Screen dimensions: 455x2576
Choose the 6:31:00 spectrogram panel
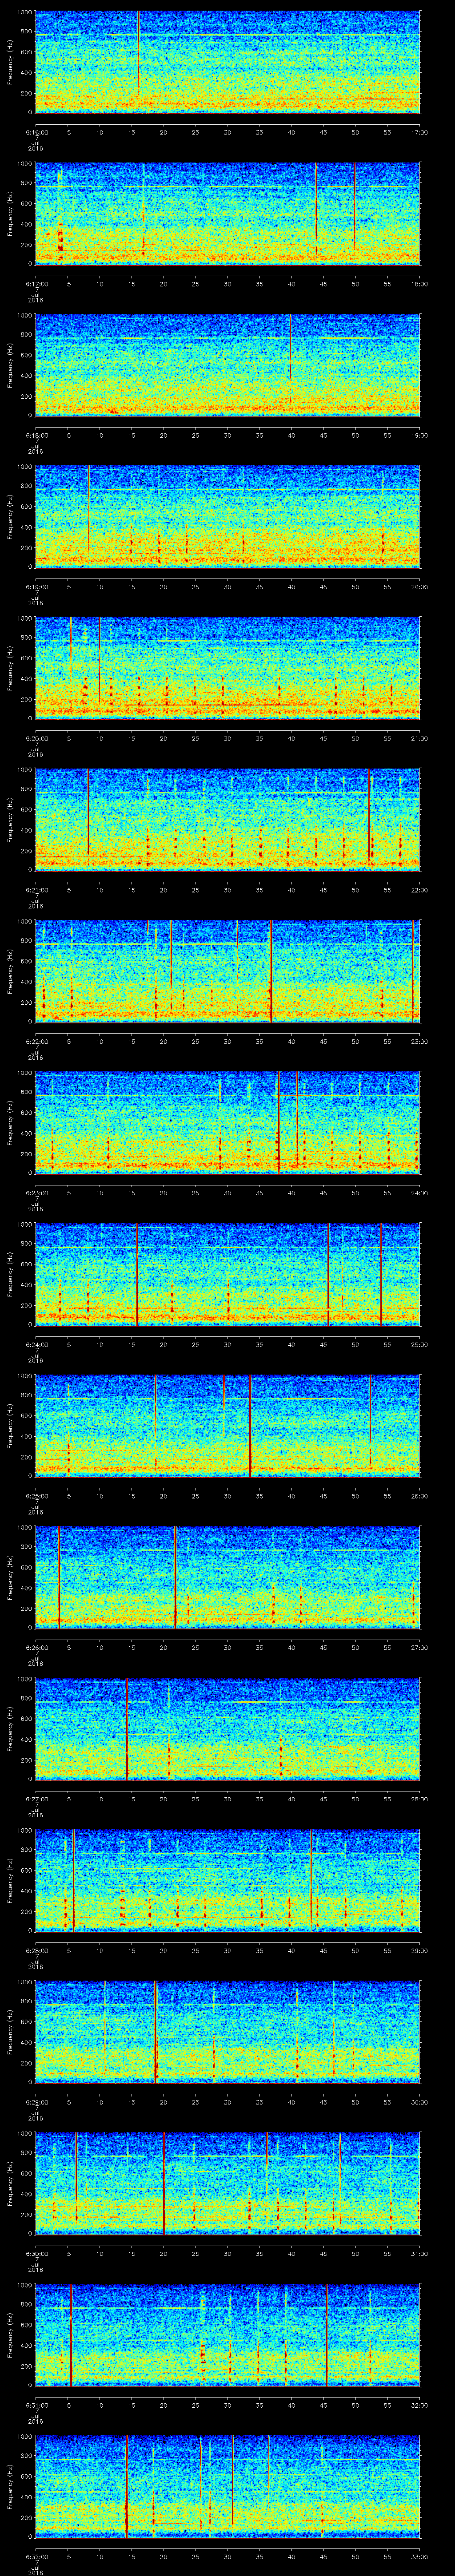tap(228, 2334)
